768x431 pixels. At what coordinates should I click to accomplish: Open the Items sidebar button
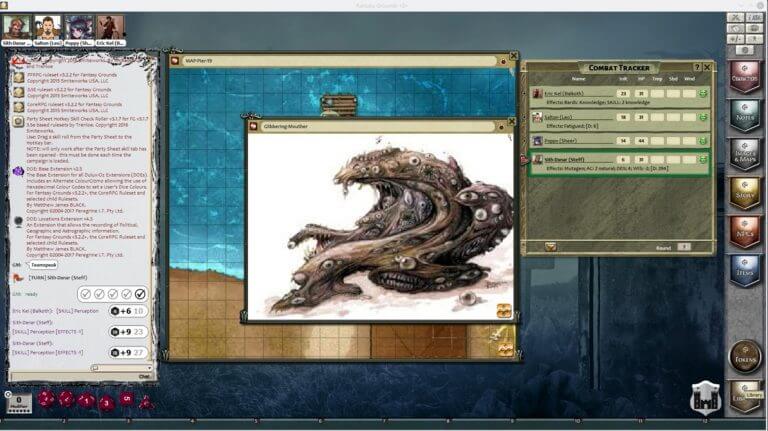click(744, 271)
